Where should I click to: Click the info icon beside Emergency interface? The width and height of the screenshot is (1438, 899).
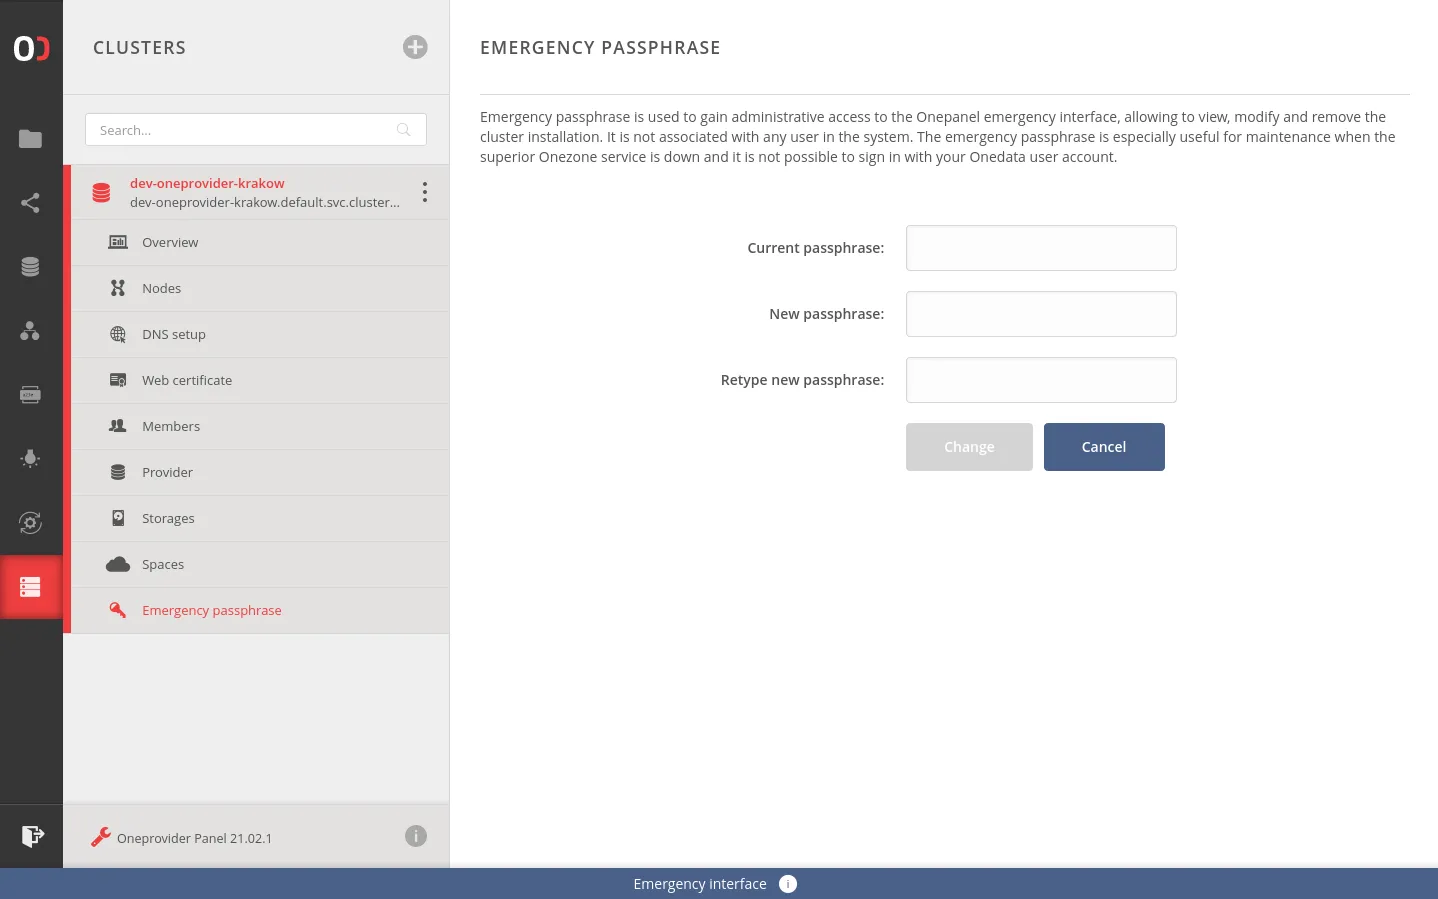pos(787,883)
